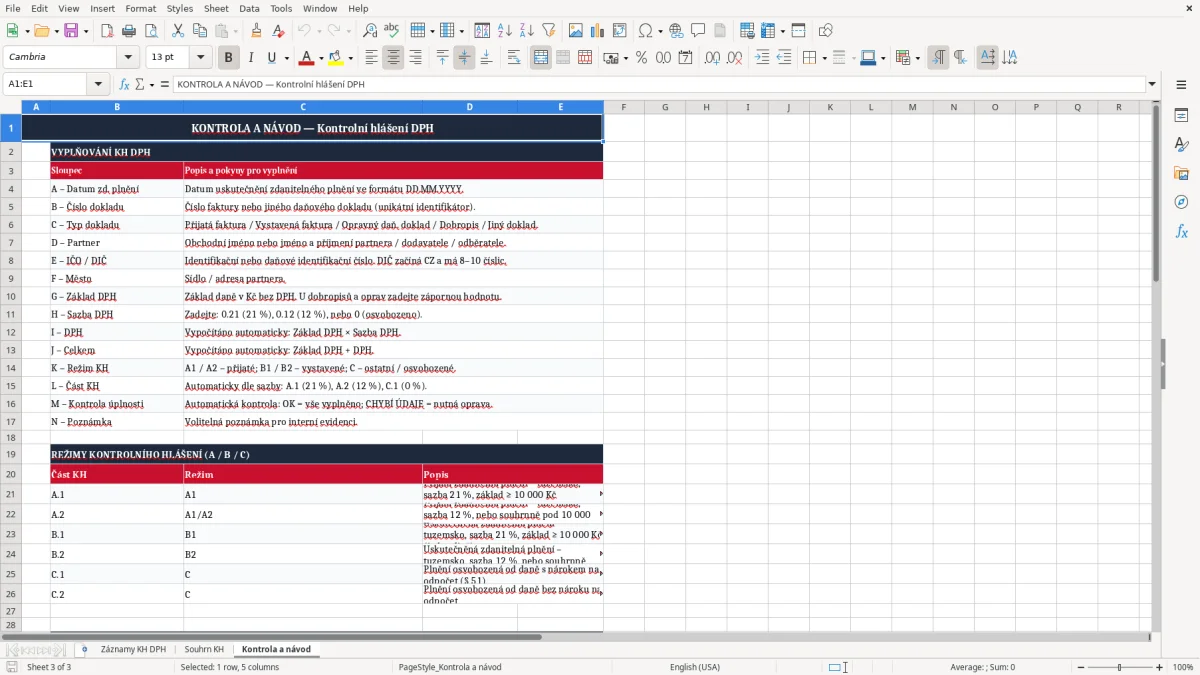Image resolution: width=1200 pixels, height=675 pixels.
Task: Open the Function Wizard fx icon
Action: [125, 84]
